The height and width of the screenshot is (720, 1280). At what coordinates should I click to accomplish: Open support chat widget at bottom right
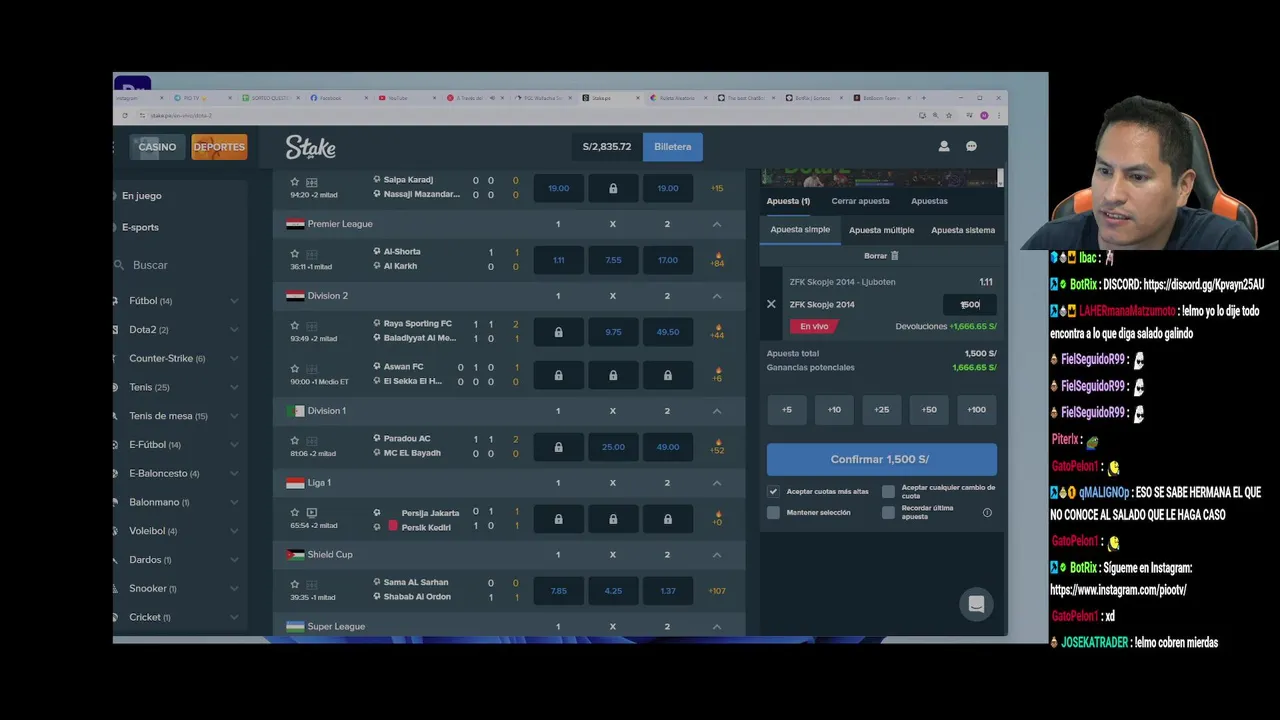click(976, 604)
